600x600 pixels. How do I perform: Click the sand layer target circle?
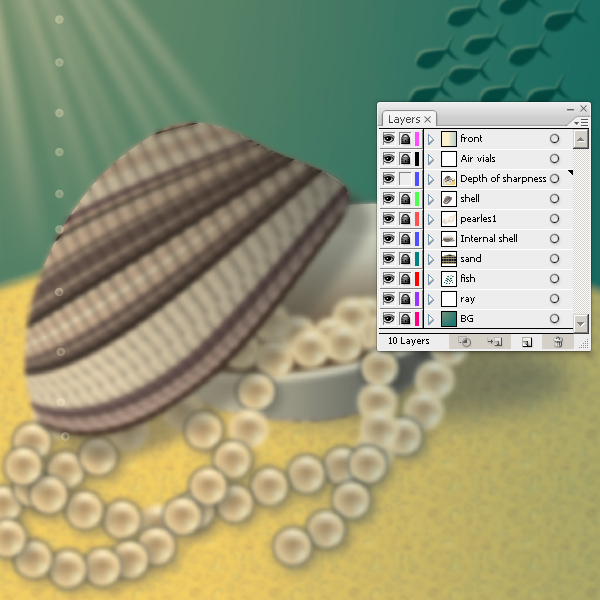[554, 259]
